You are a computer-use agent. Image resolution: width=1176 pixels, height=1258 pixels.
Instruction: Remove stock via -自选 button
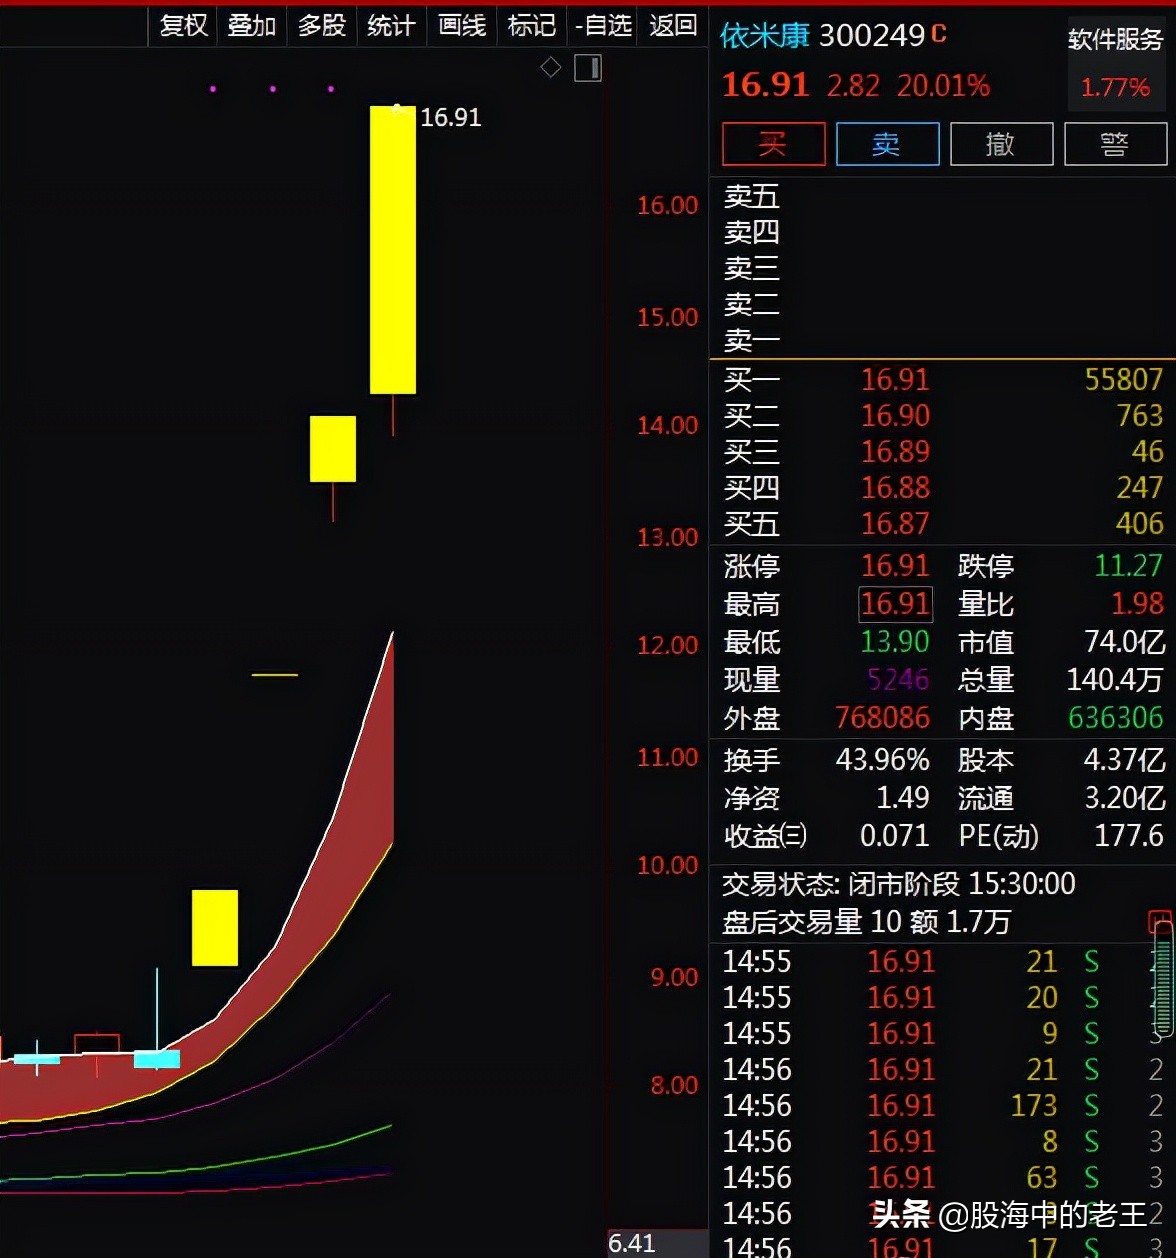pos(603,25)
